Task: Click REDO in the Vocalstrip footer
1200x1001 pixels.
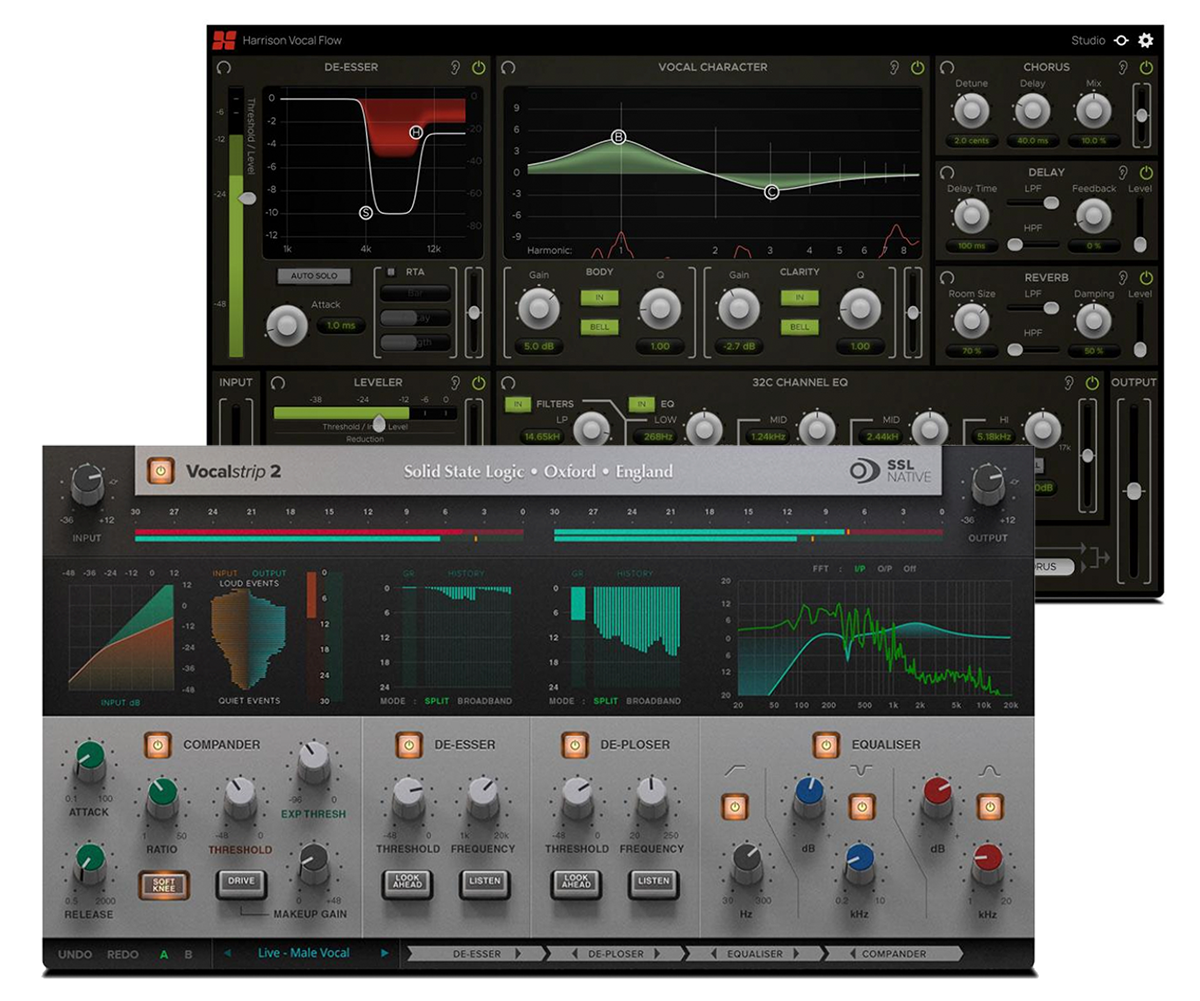Action: point(123,953)
